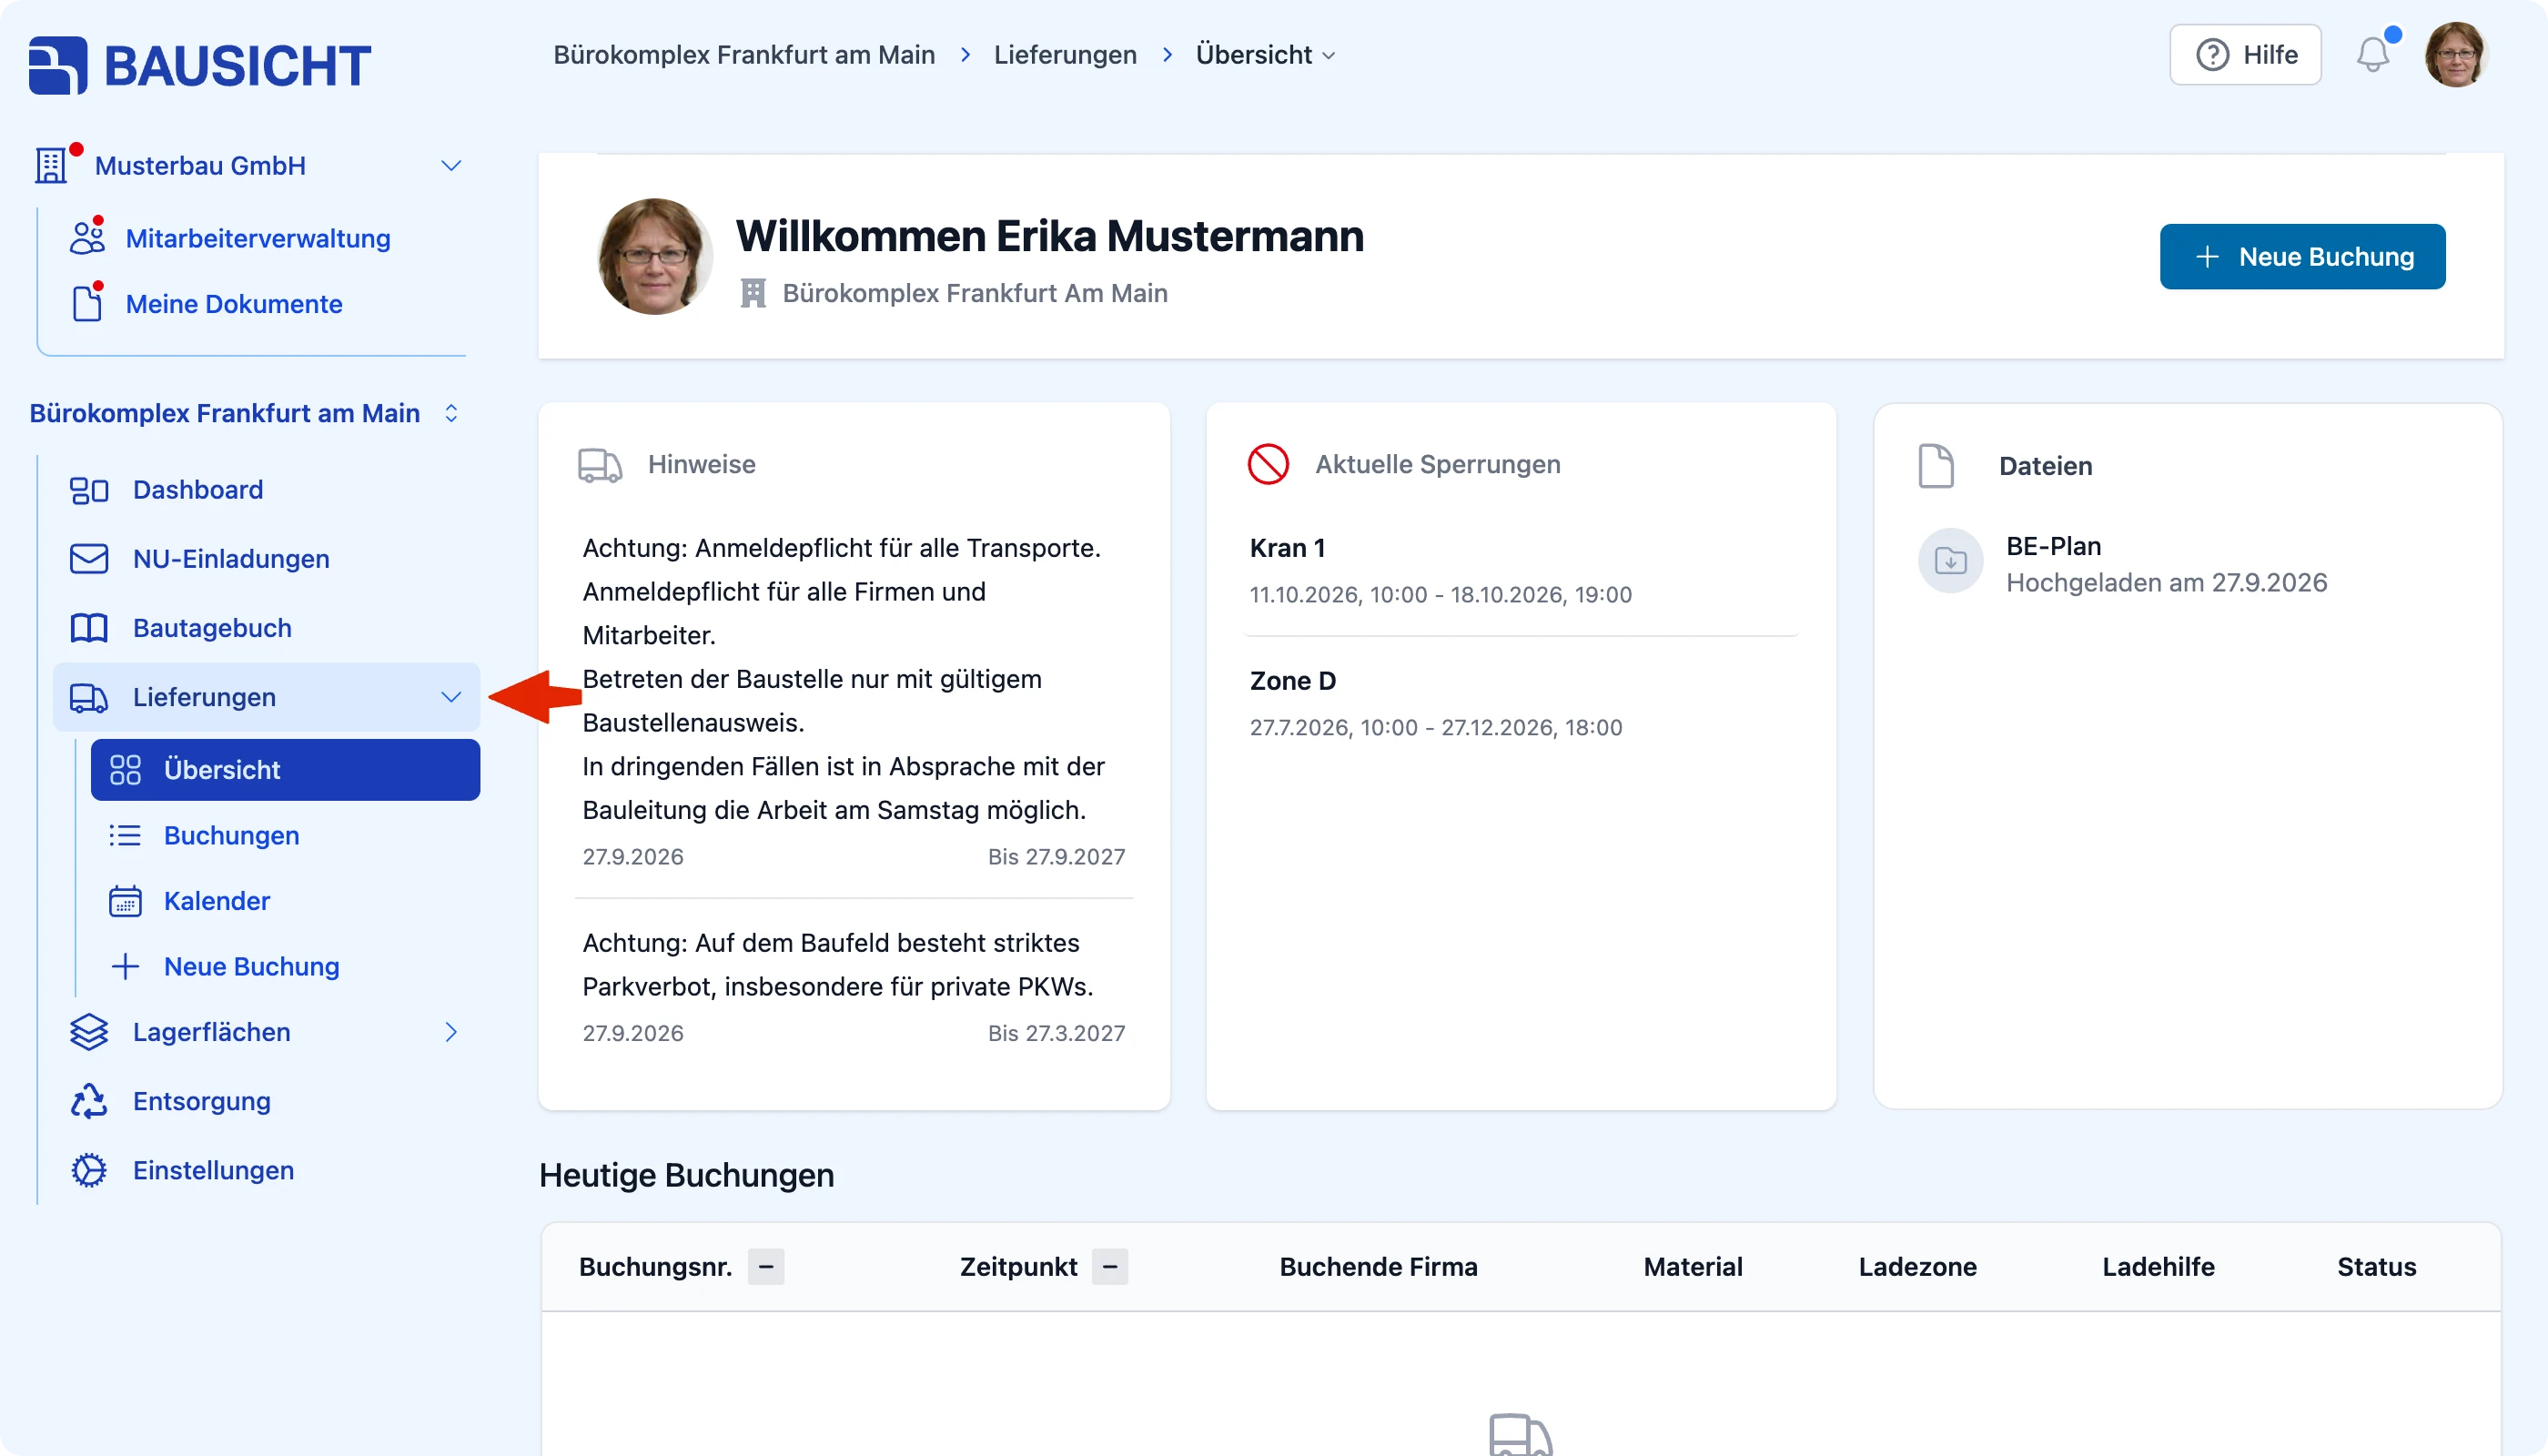Click the Kalender calendar icon

pos(125,900)
